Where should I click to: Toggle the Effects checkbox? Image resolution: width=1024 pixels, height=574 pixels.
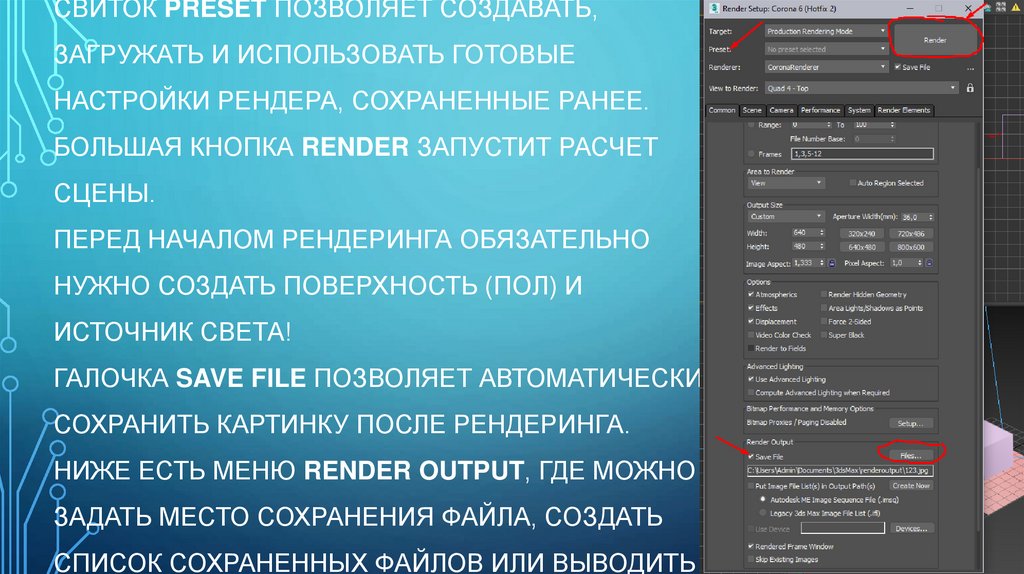[x=751, y=308]
